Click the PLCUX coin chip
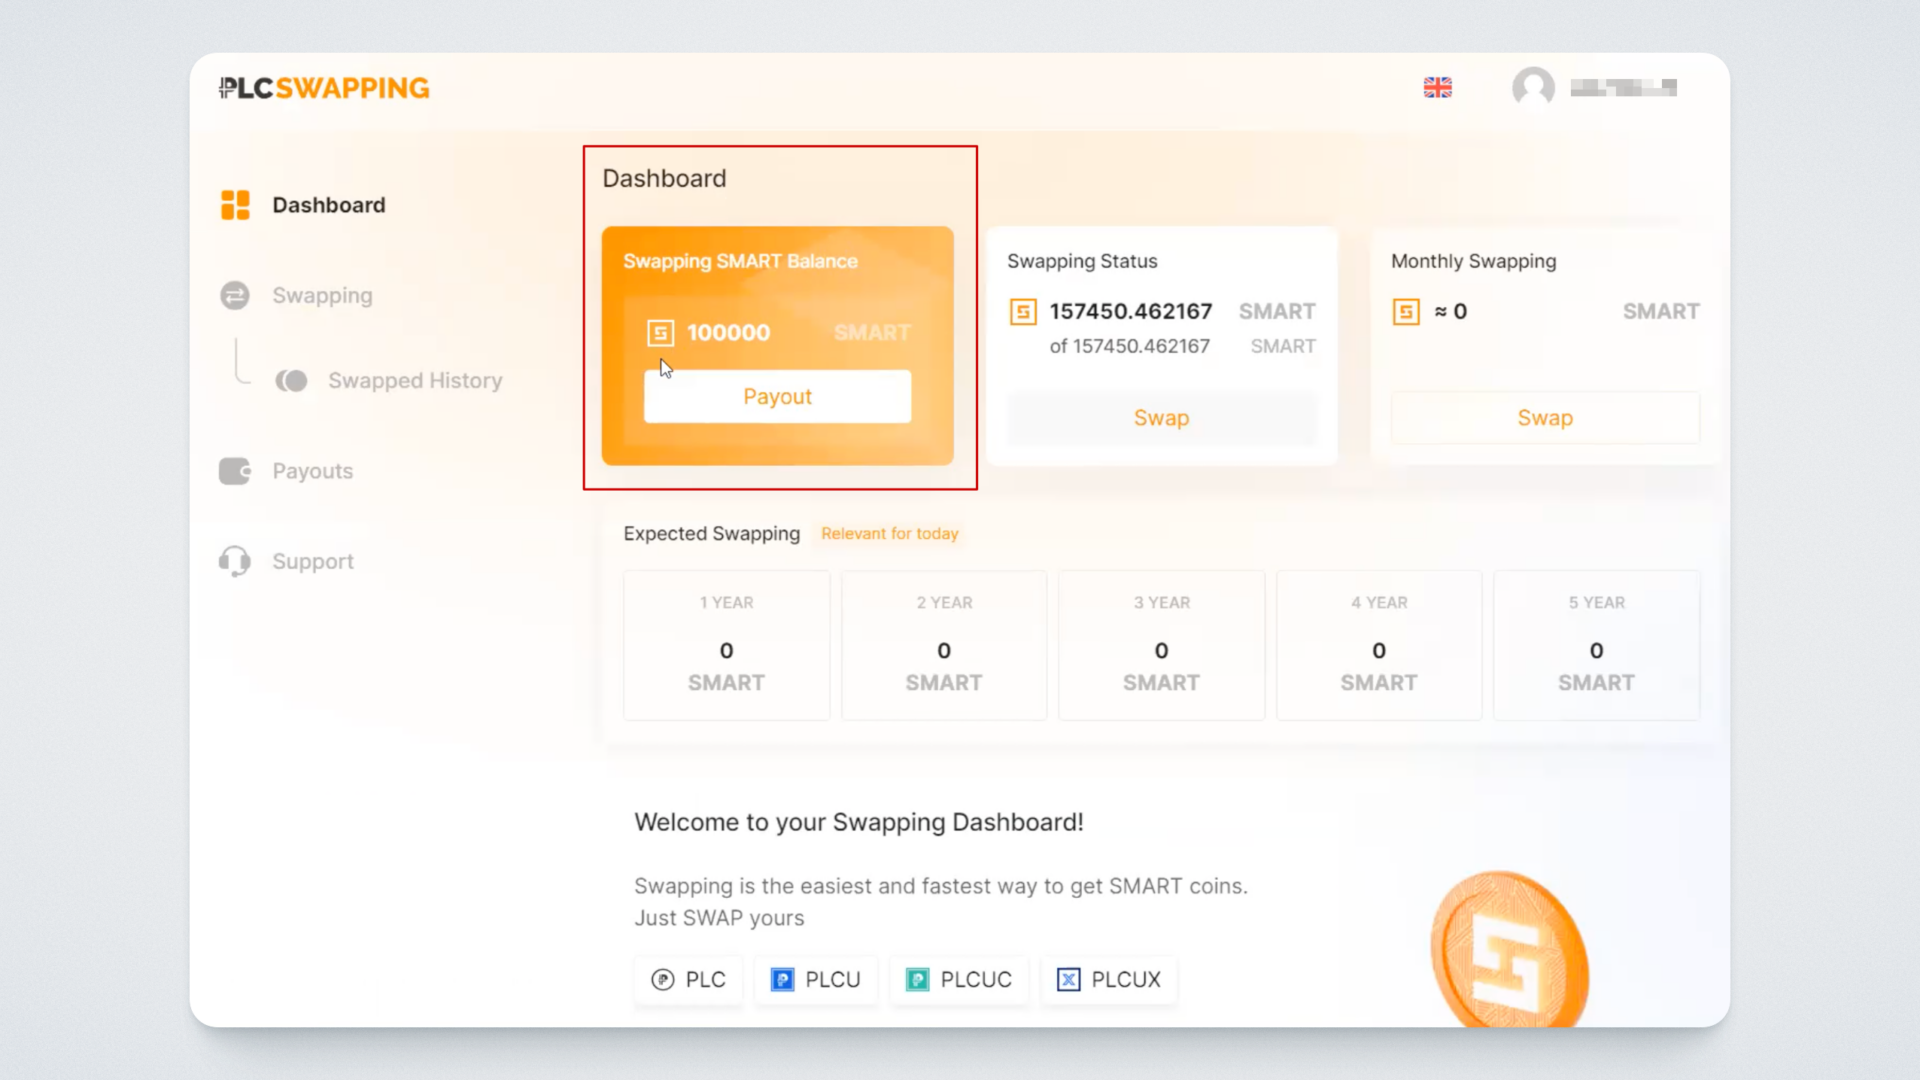 tap(1108, 979)
